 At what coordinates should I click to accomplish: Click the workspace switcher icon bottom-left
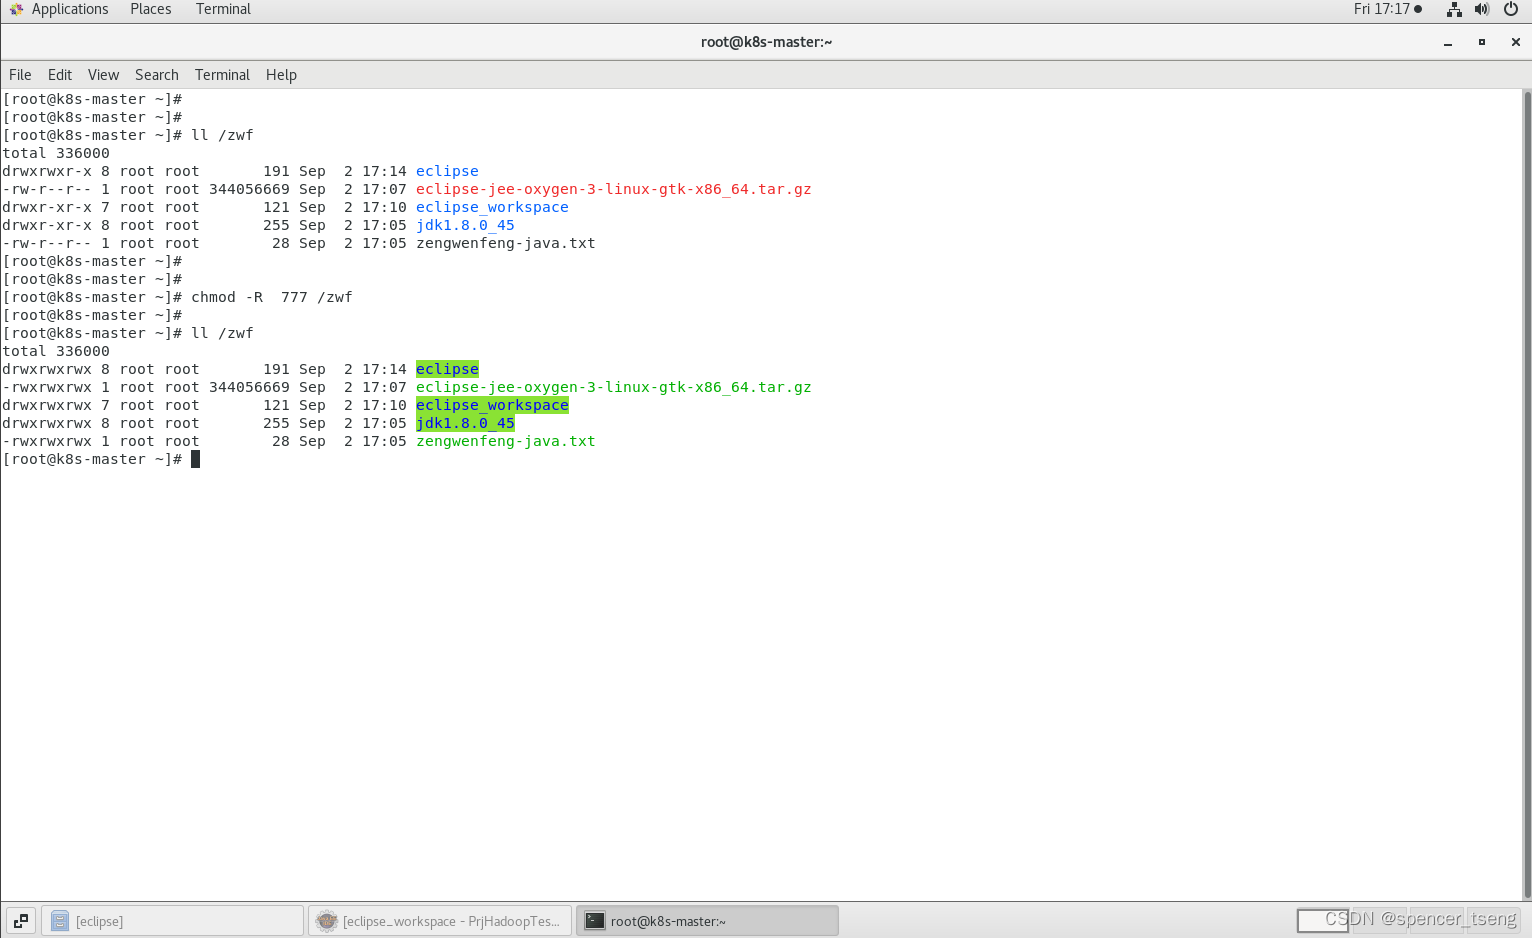(20, 920)
